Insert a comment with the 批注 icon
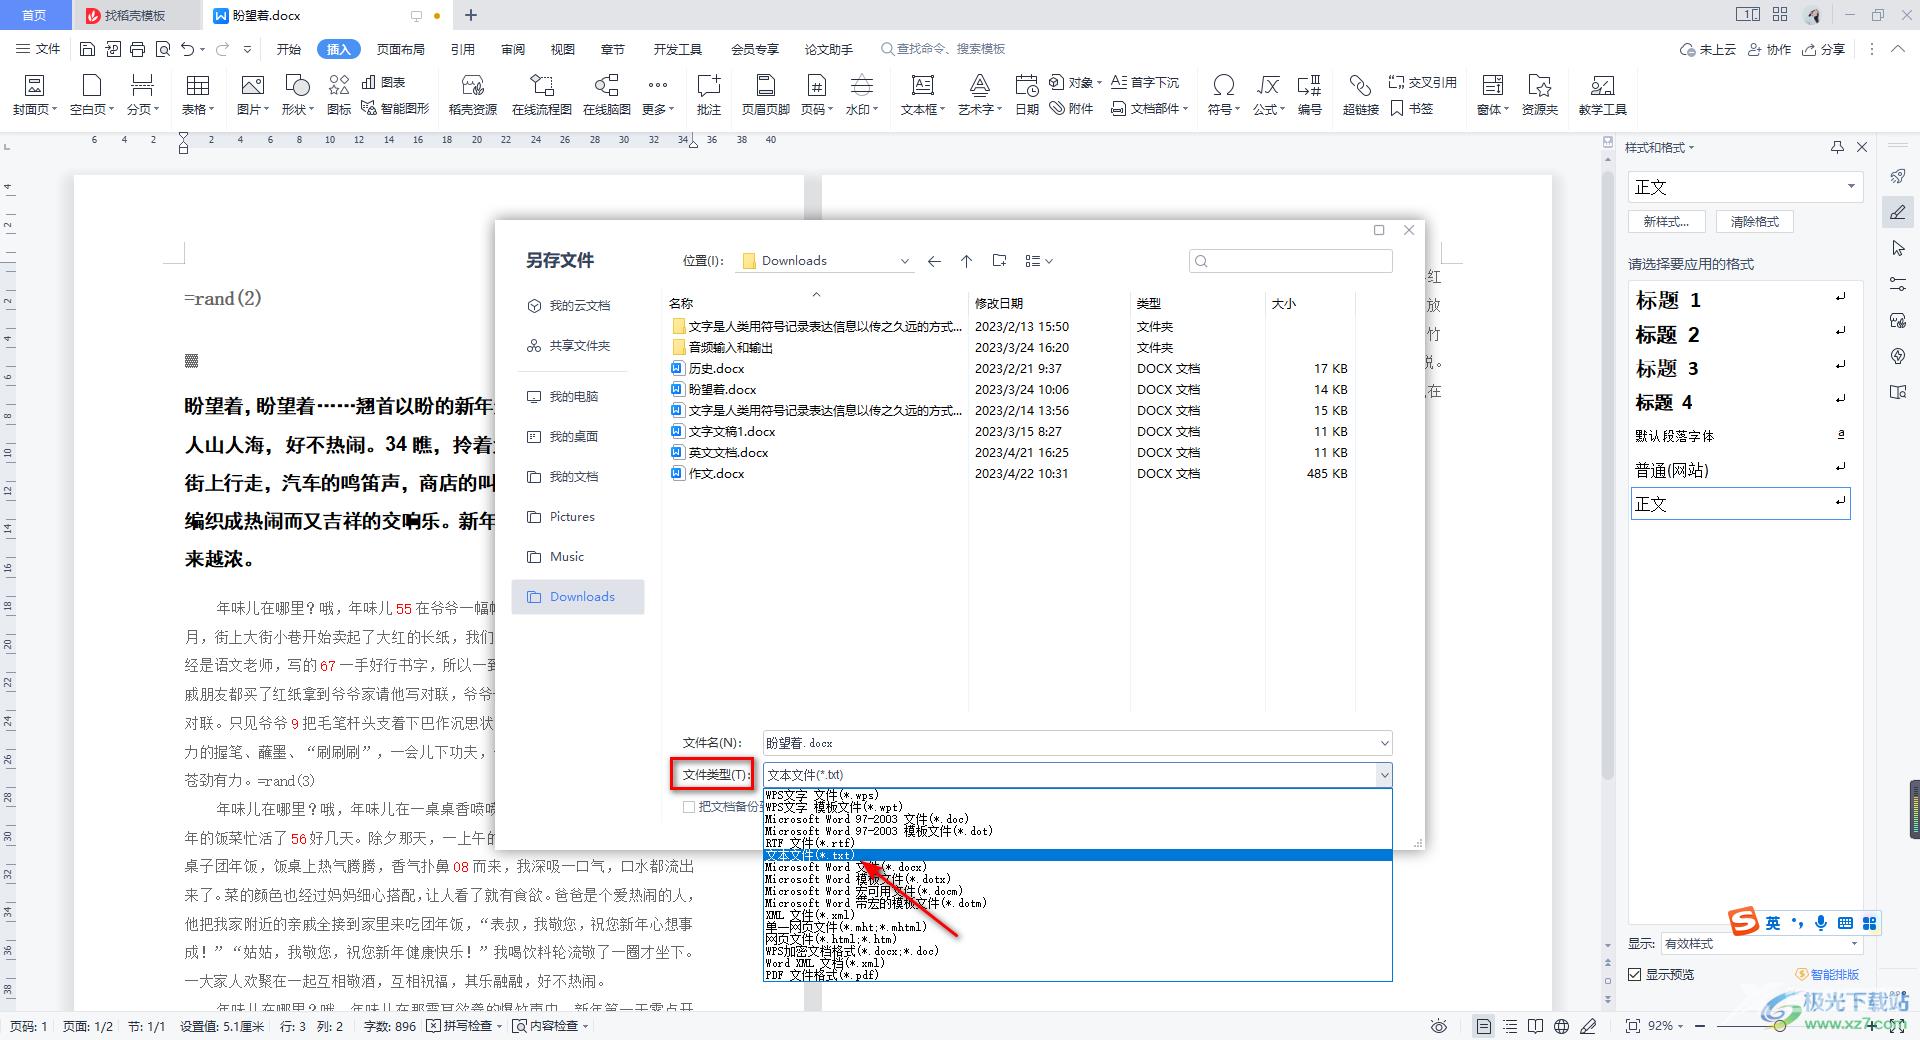 coord(708,85)
